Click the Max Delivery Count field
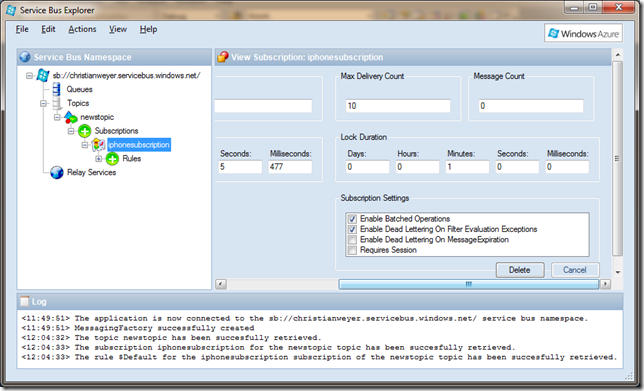Screen dimensions: 644x391 [398, 106]
